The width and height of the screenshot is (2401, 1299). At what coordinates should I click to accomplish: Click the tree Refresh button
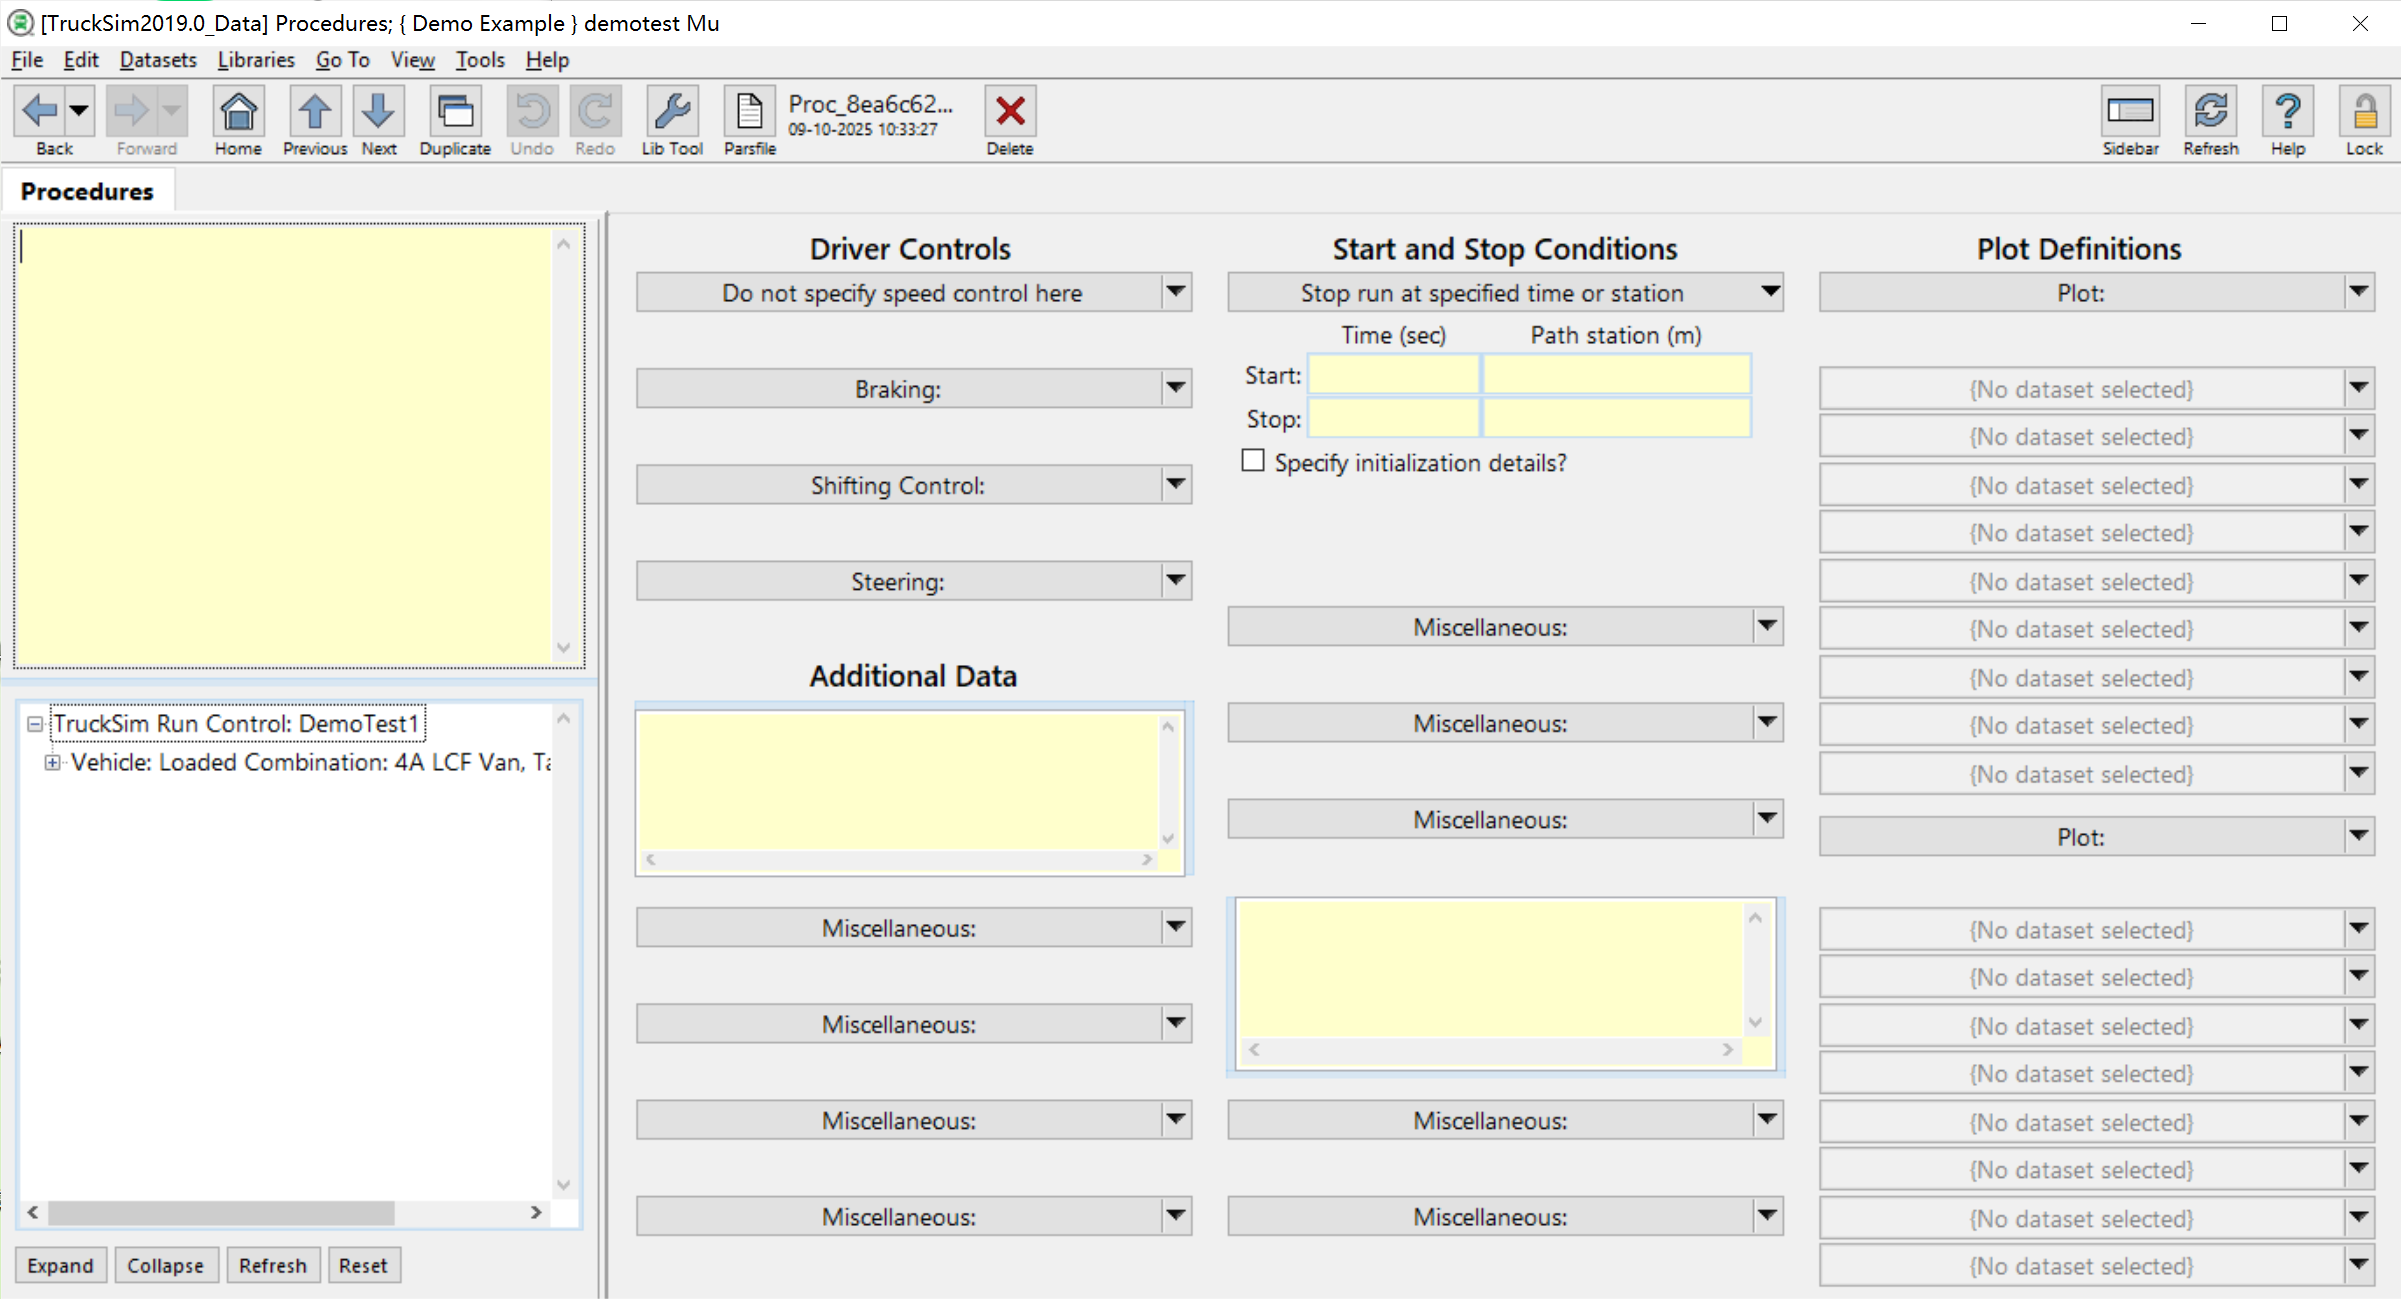(x=273, y=1265)
